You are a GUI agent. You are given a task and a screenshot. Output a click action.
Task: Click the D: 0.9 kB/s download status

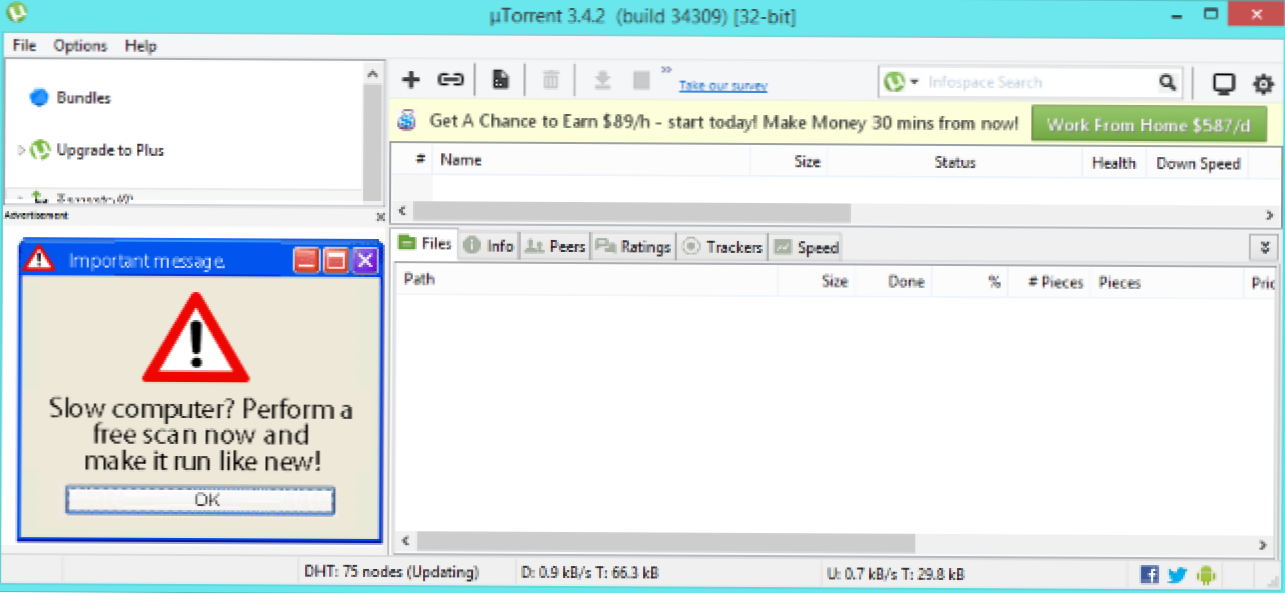pyautogui.click(x=589, y=573)
